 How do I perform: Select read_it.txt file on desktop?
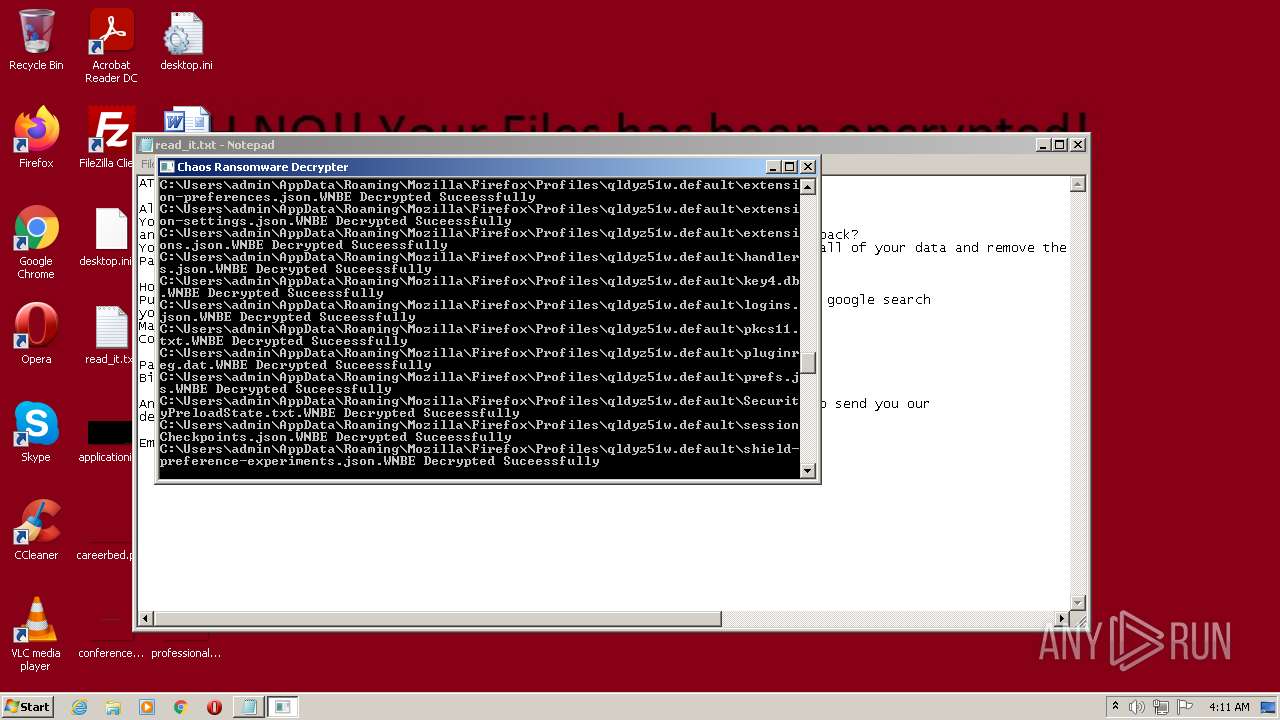coord(110,333)
